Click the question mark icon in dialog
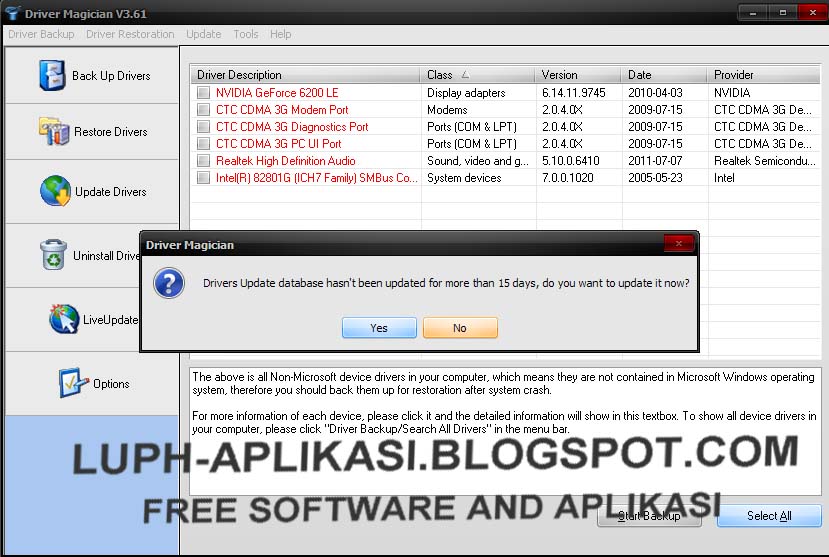The width and height of the screenshot is (829, 557). (x=169, y=283)
